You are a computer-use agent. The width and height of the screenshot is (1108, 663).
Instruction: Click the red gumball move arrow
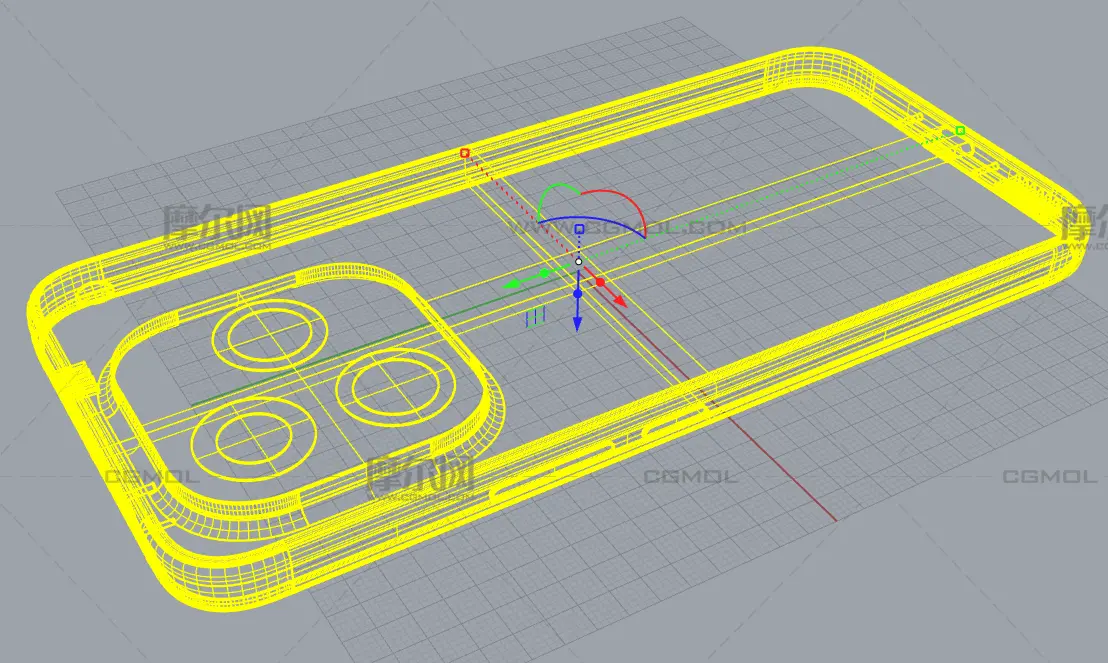(x=620, y=300)
